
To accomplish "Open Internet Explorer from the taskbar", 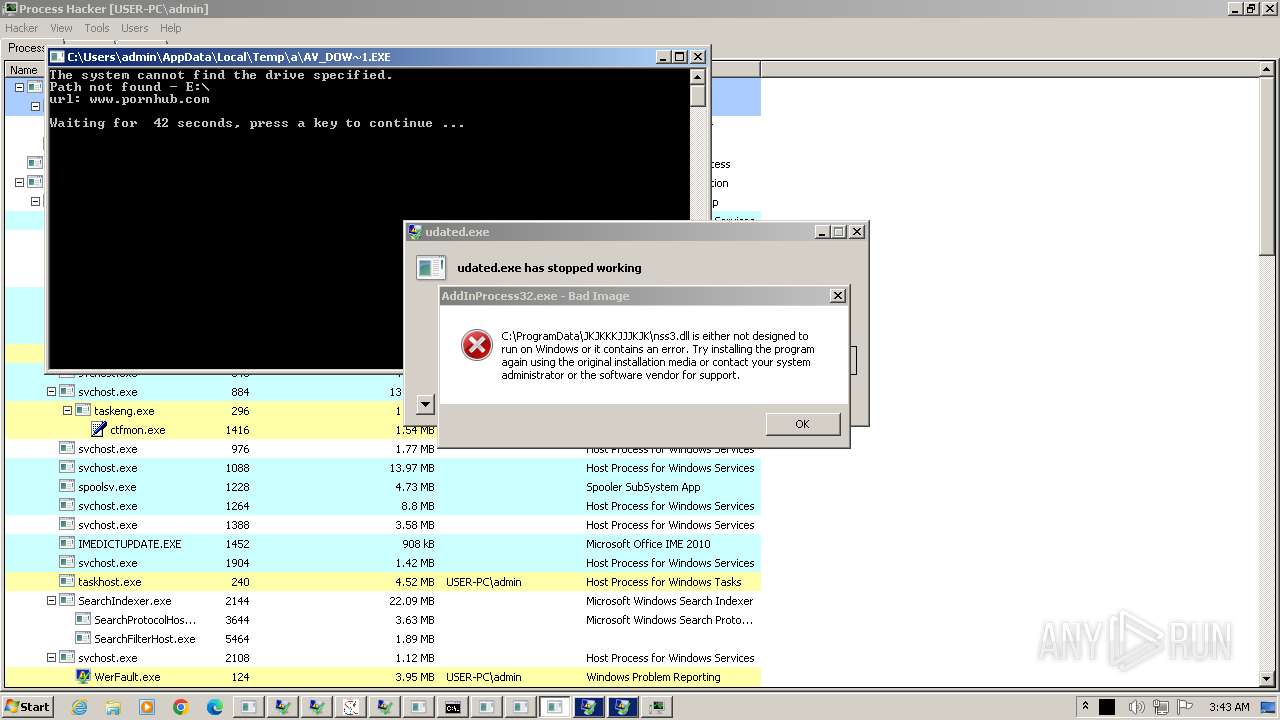I will click(79, 707).
